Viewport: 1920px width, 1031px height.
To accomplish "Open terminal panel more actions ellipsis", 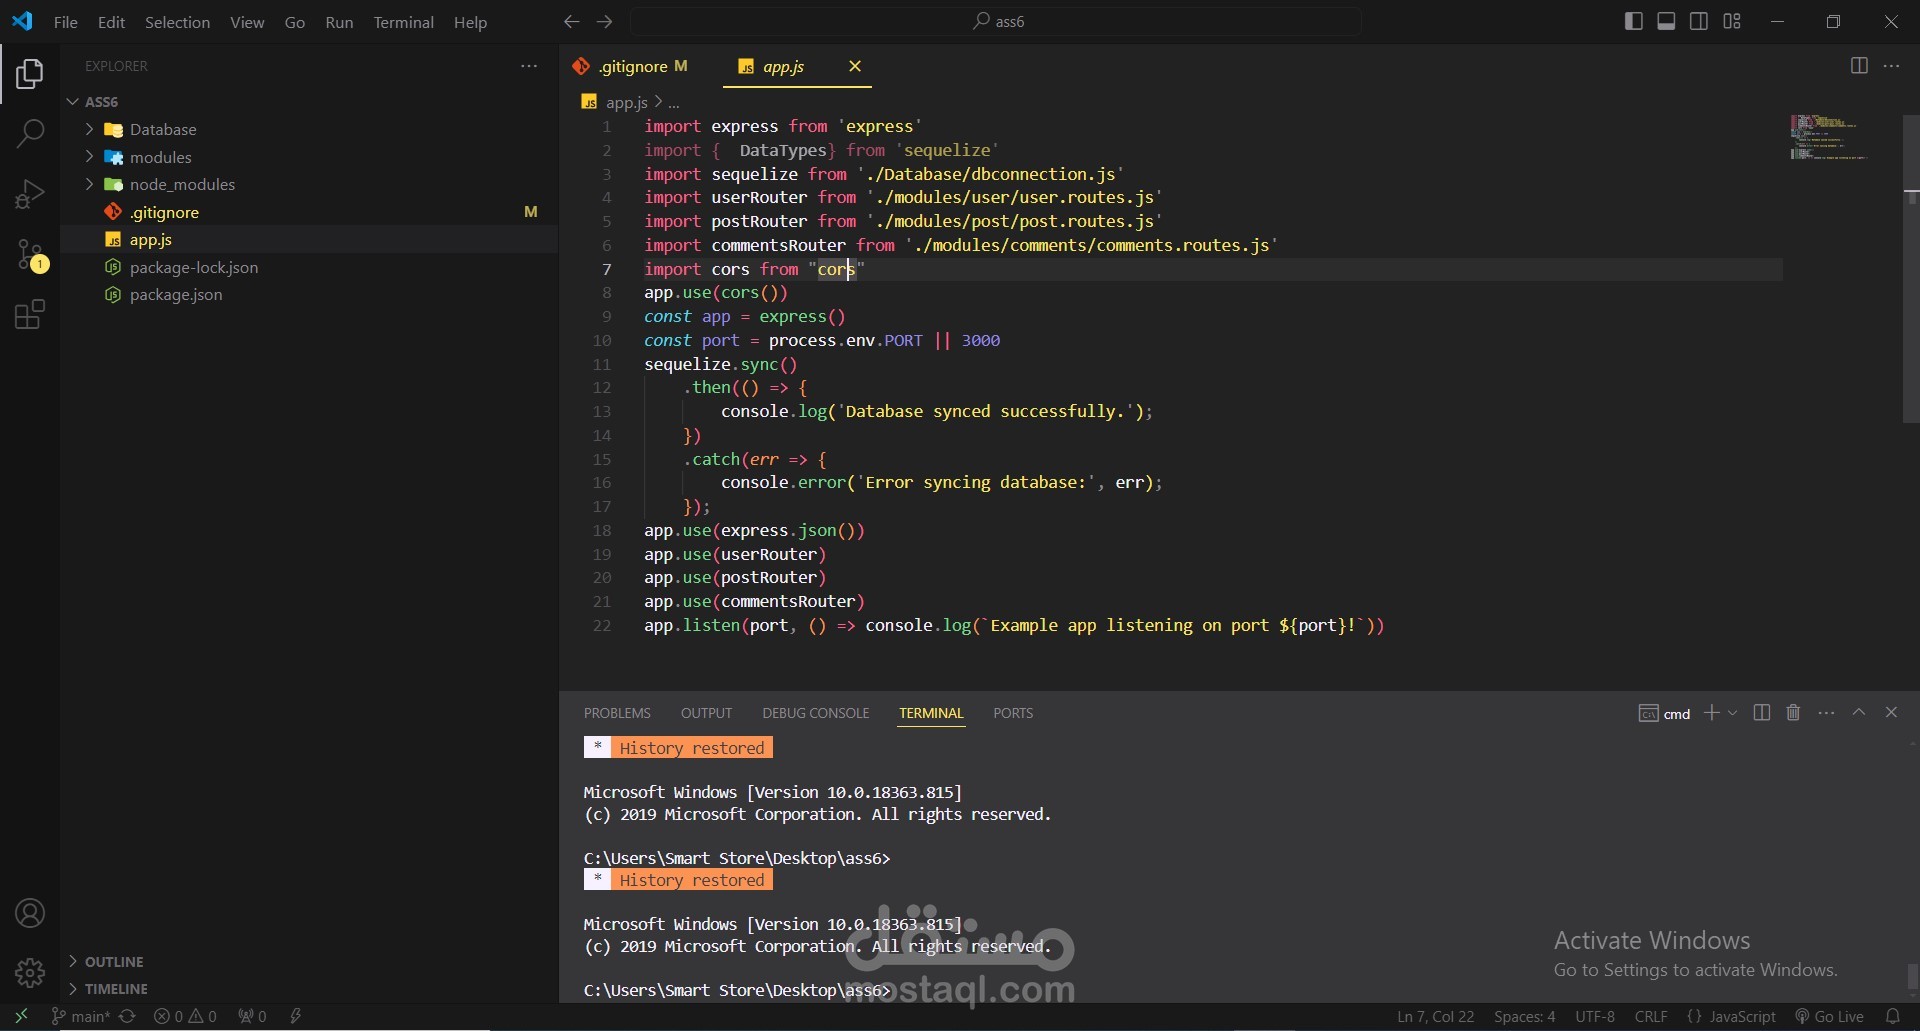I will (x=1826, y=713).
